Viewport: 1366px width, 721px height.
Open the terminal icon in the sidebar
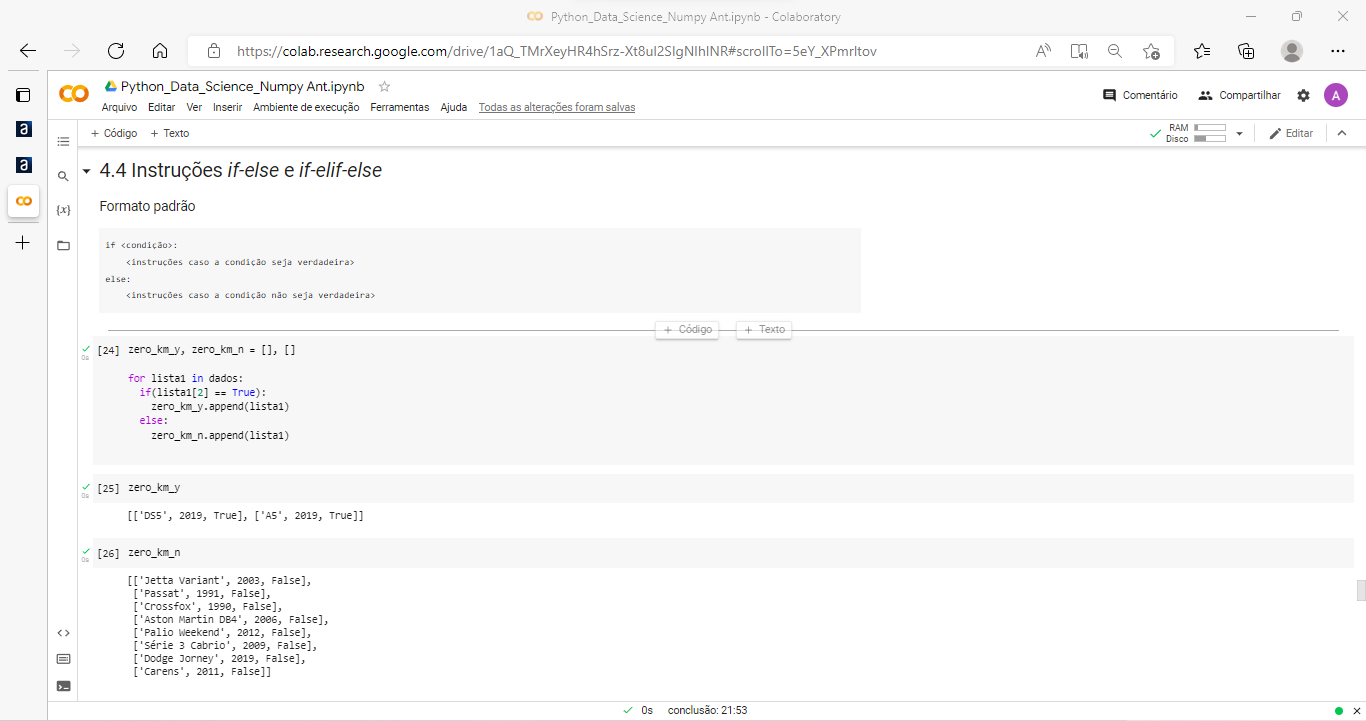[63, 686]
